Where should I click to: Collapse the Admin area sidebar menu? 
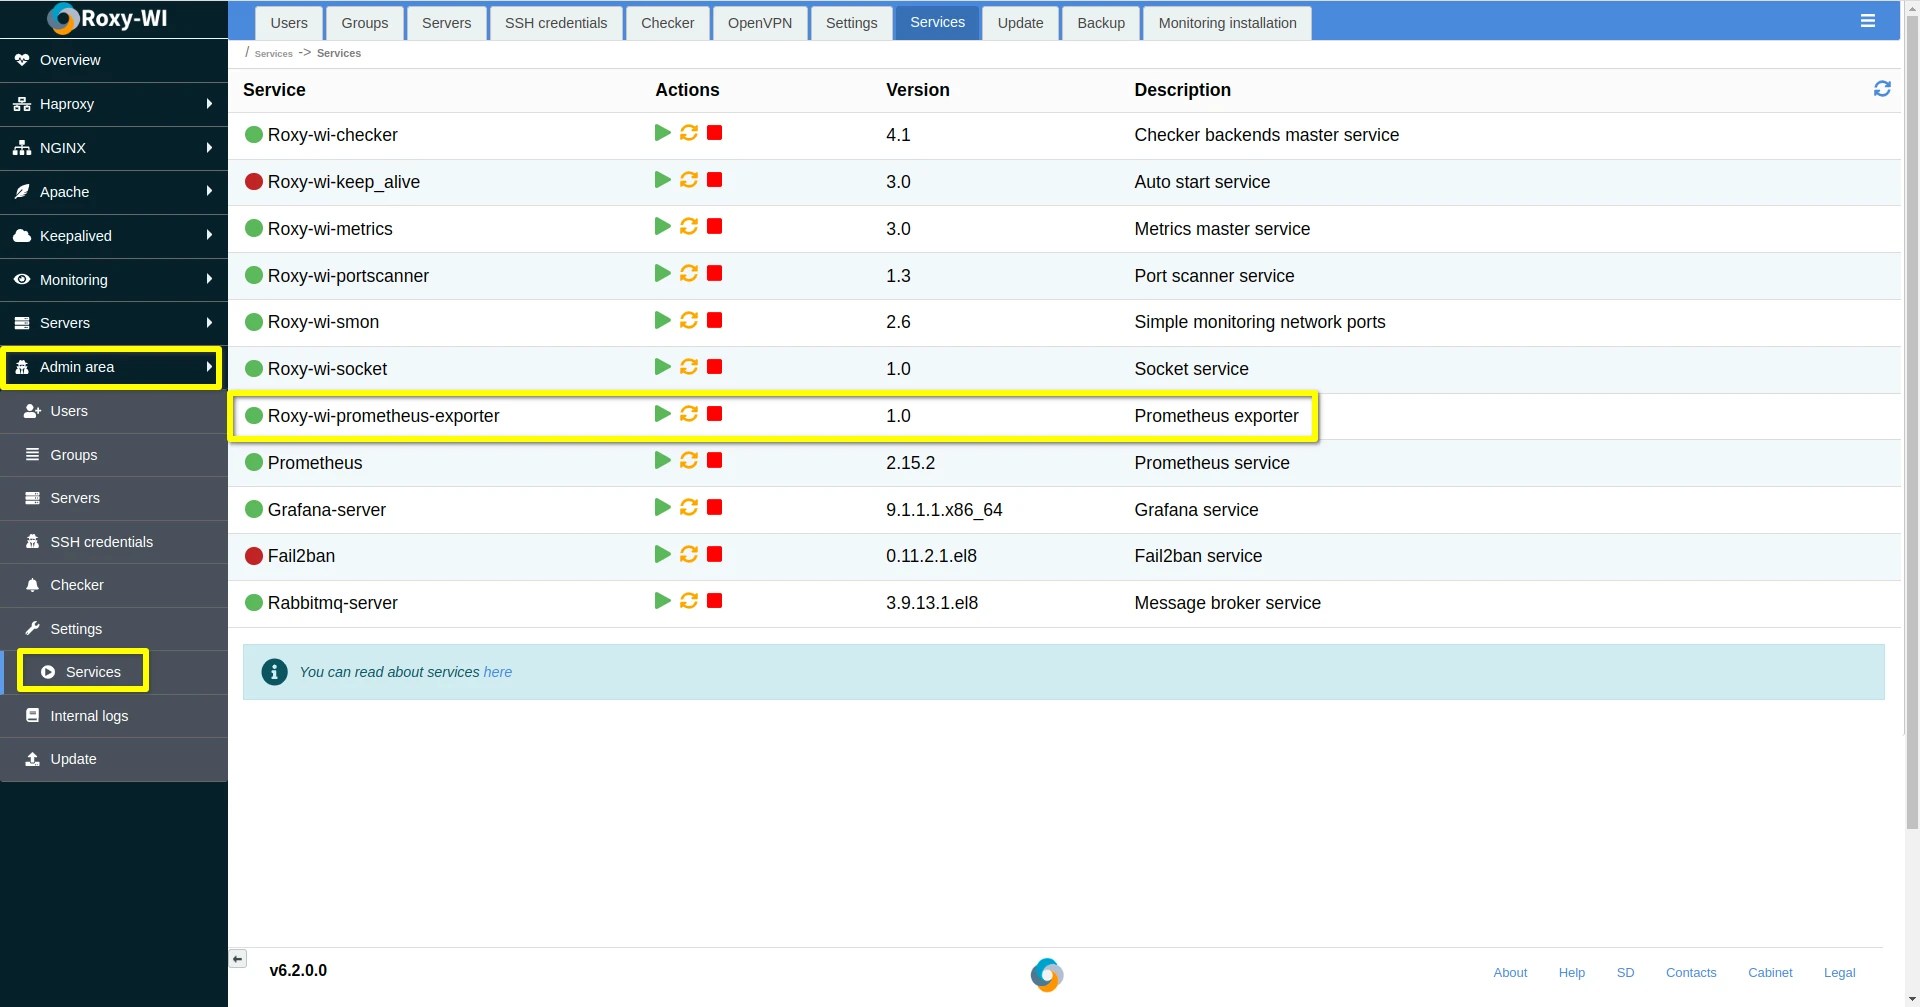coord(114,367)
